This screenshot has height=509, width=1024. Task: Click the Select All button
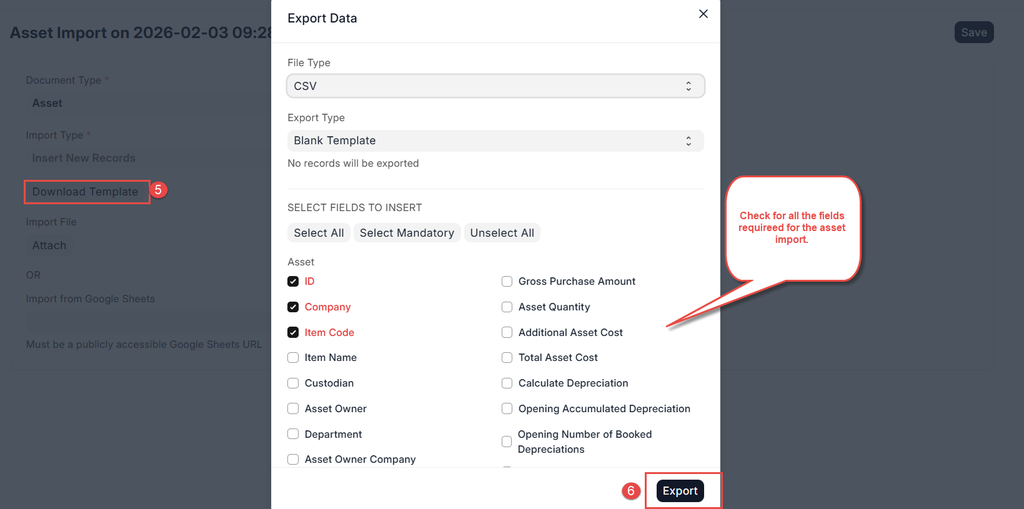(x=319, y=233)
